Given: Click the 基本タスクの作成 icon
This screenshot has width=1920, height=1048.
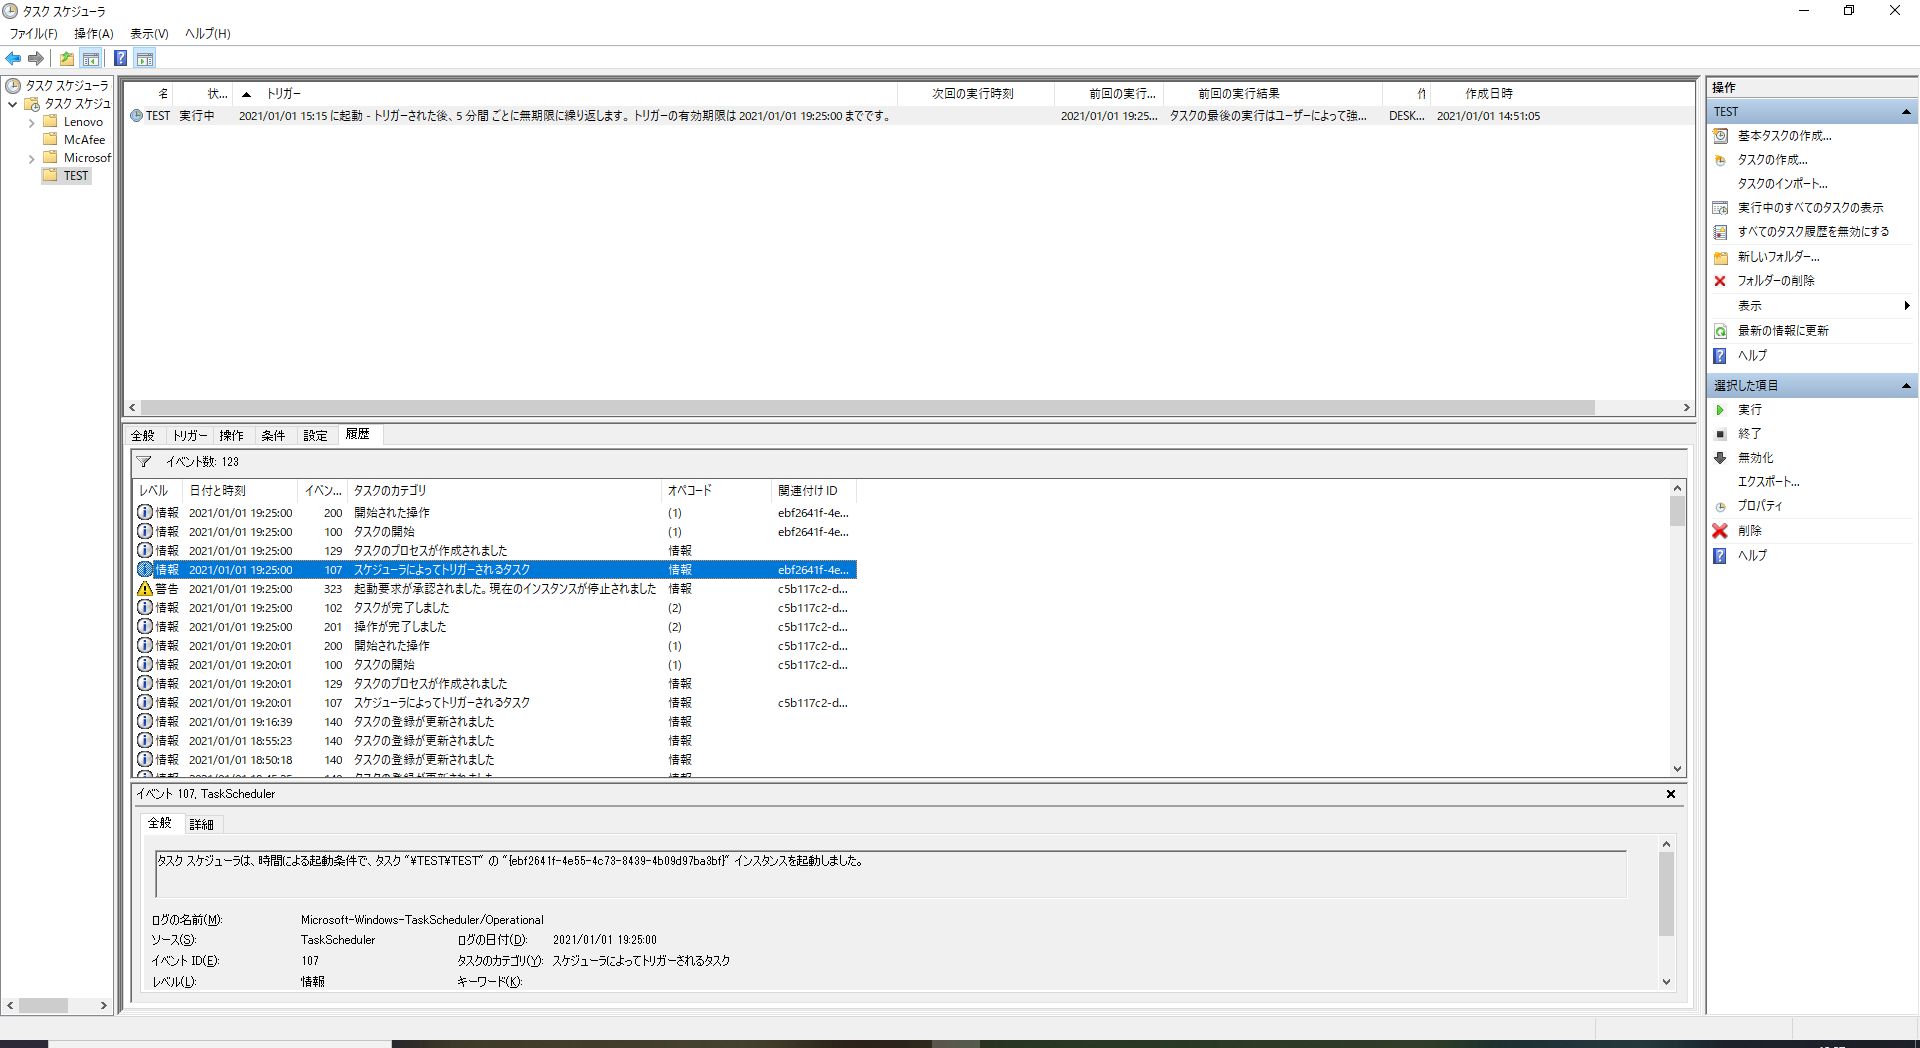Looking at the screenshot, I should coord(1720,136).
